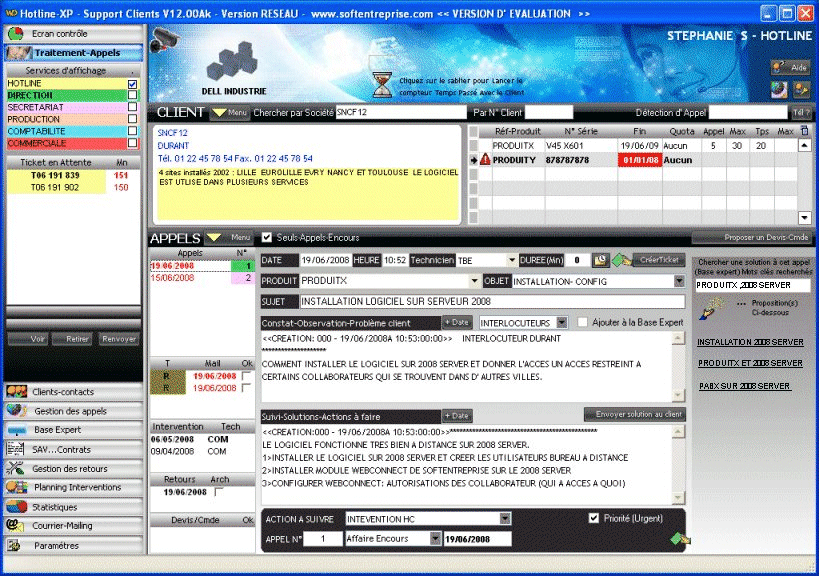This screenshot has height=576, width=819.
Task: Click the green arrows icon near Priorité
Action: pyautogui.click(x=680, y=540)
